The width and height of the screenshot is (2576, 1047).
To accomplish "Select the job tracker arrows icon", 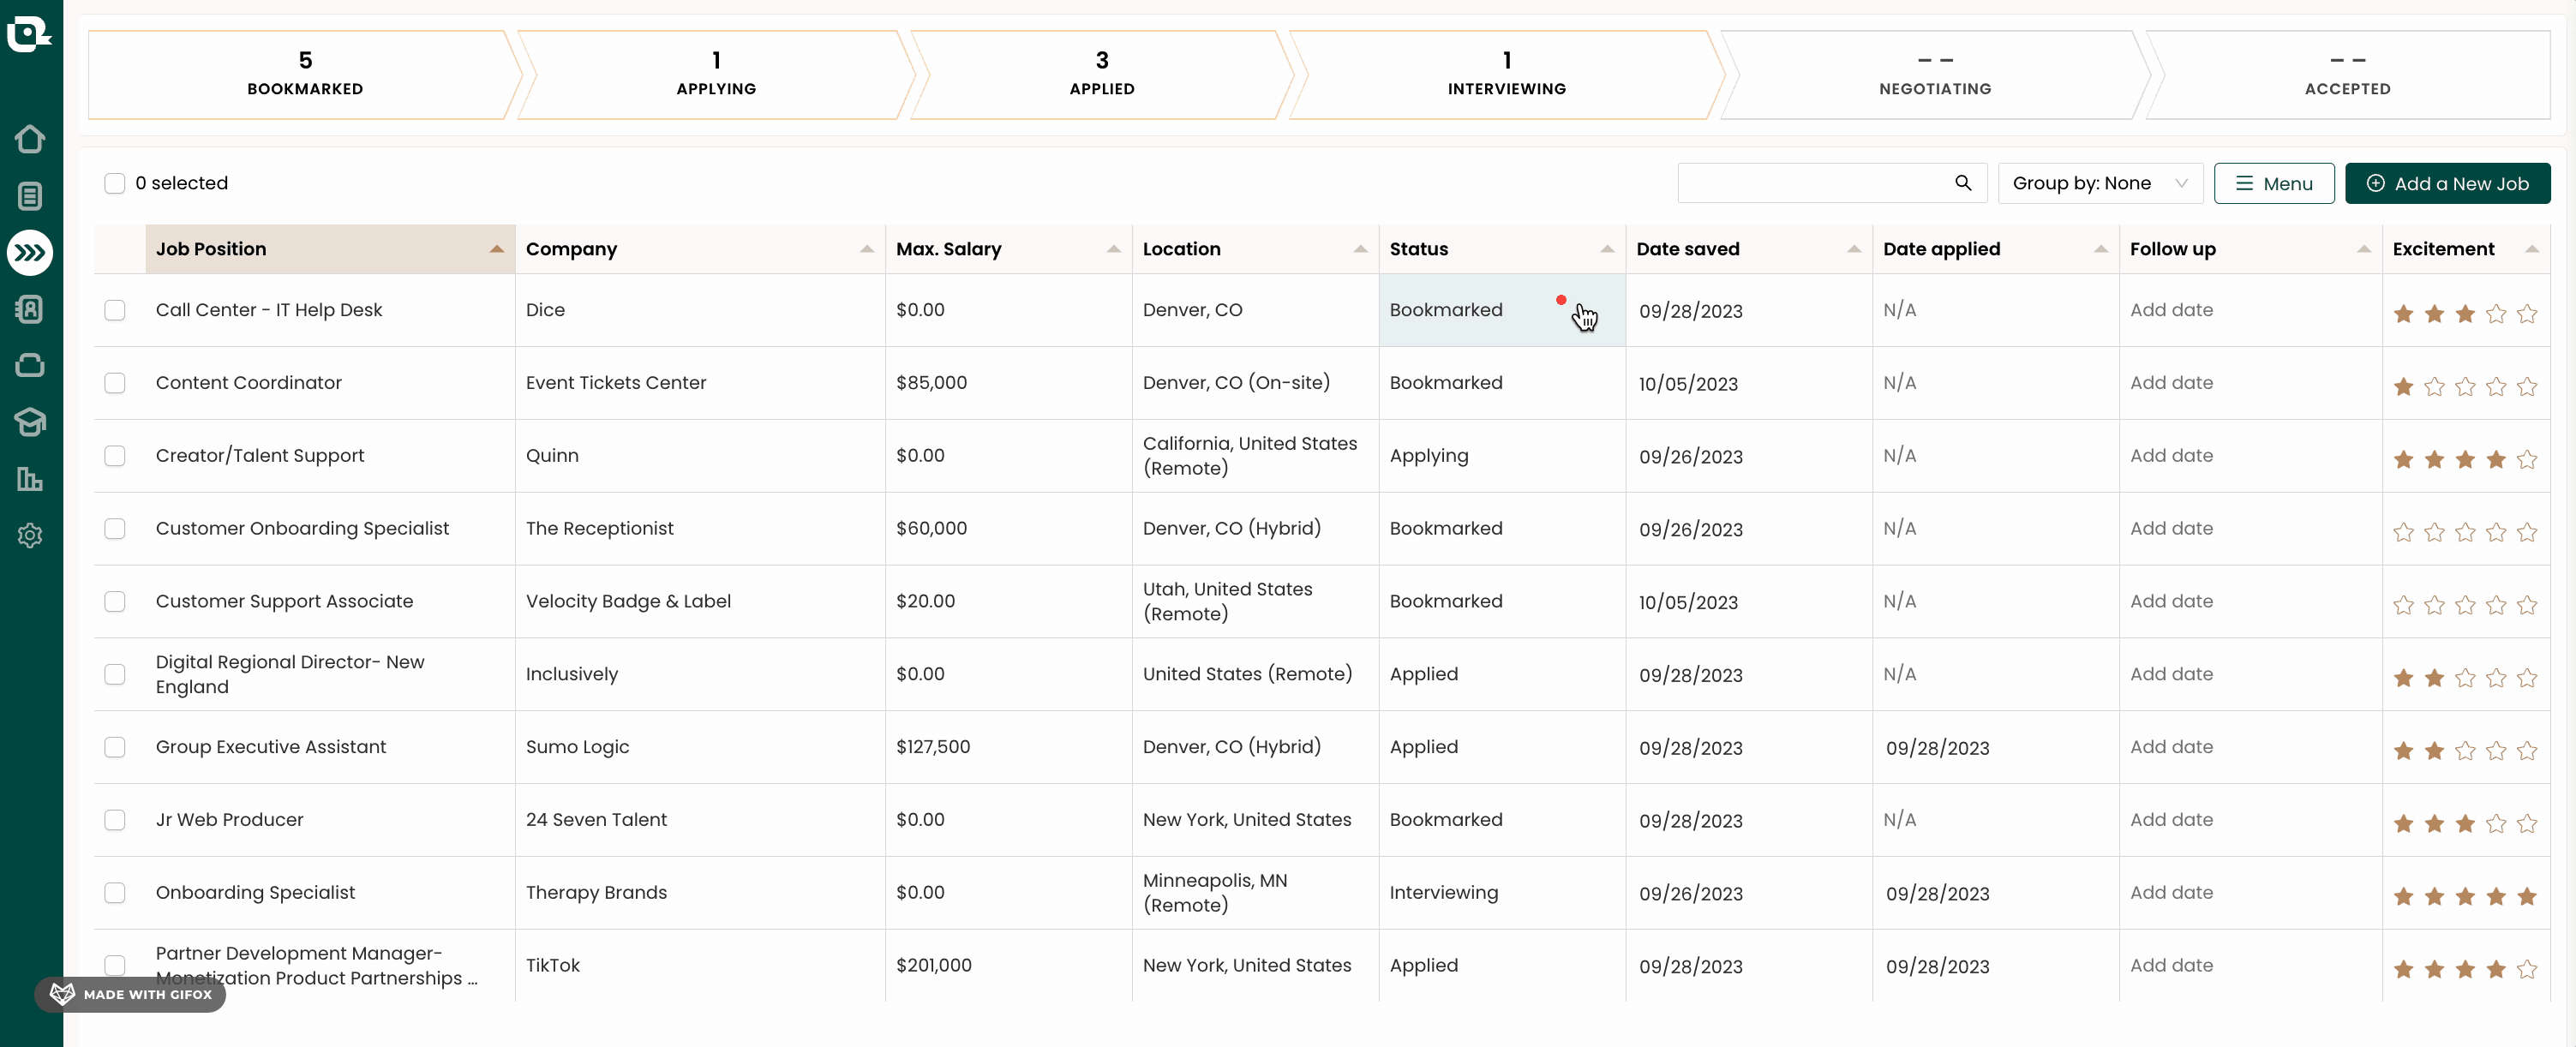I will click(30, 253).
